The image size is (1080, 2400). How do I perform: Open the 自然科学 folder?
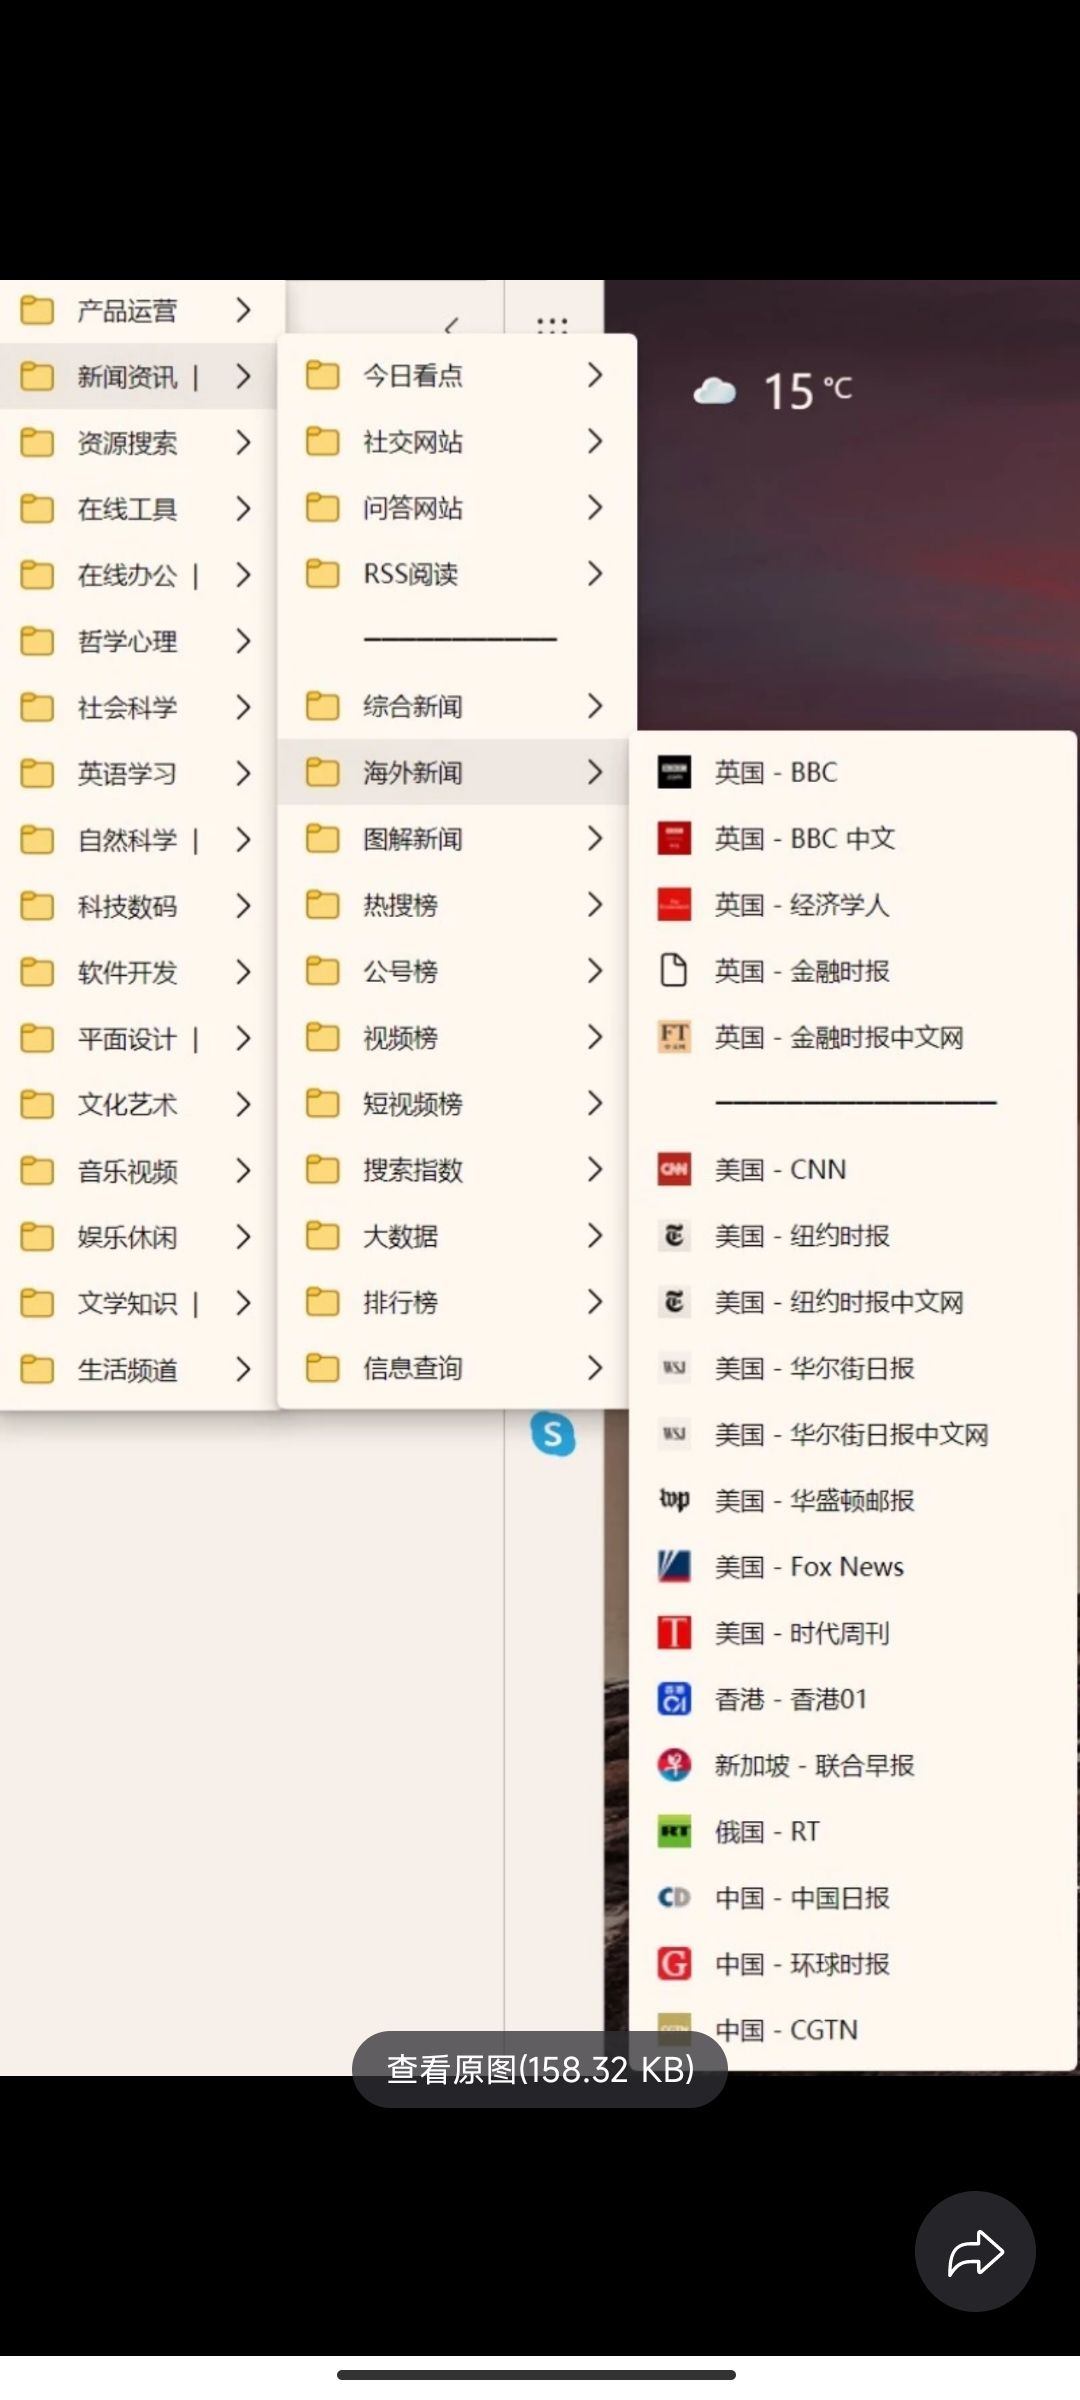[x=138, y=839]
